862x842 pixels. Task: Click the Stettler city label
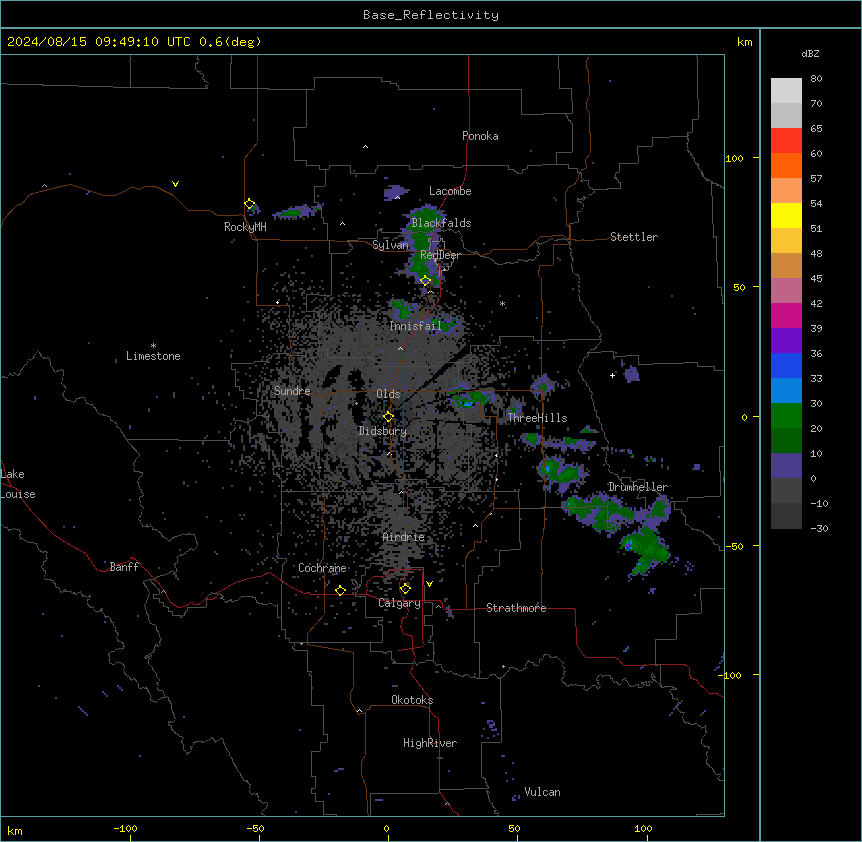(x=634, y=237)
